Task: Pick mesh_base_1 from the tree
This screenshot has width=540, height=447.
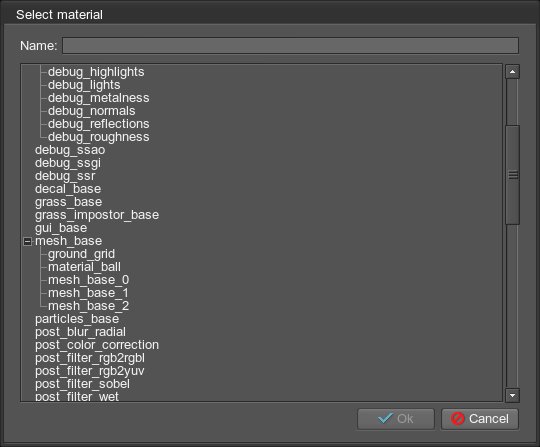Action: pos(89,293)
